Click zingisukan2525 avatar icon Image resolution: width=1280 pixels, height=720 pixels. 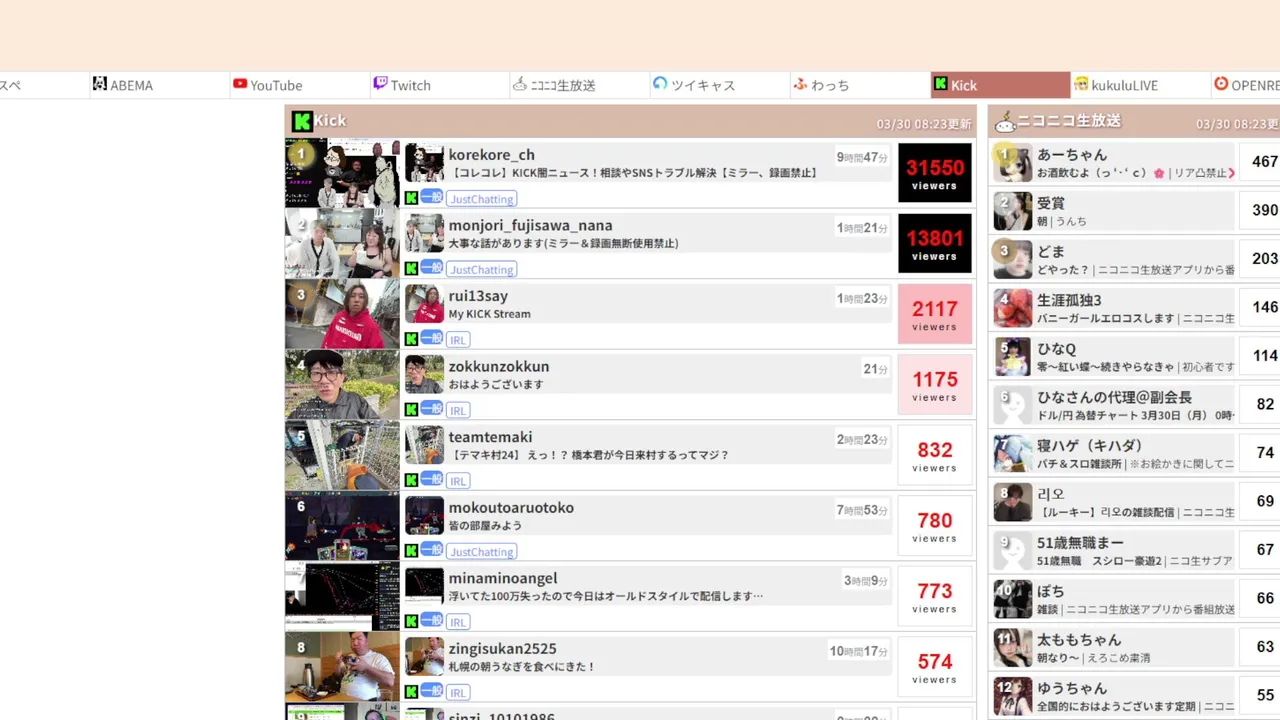point(424,656)
